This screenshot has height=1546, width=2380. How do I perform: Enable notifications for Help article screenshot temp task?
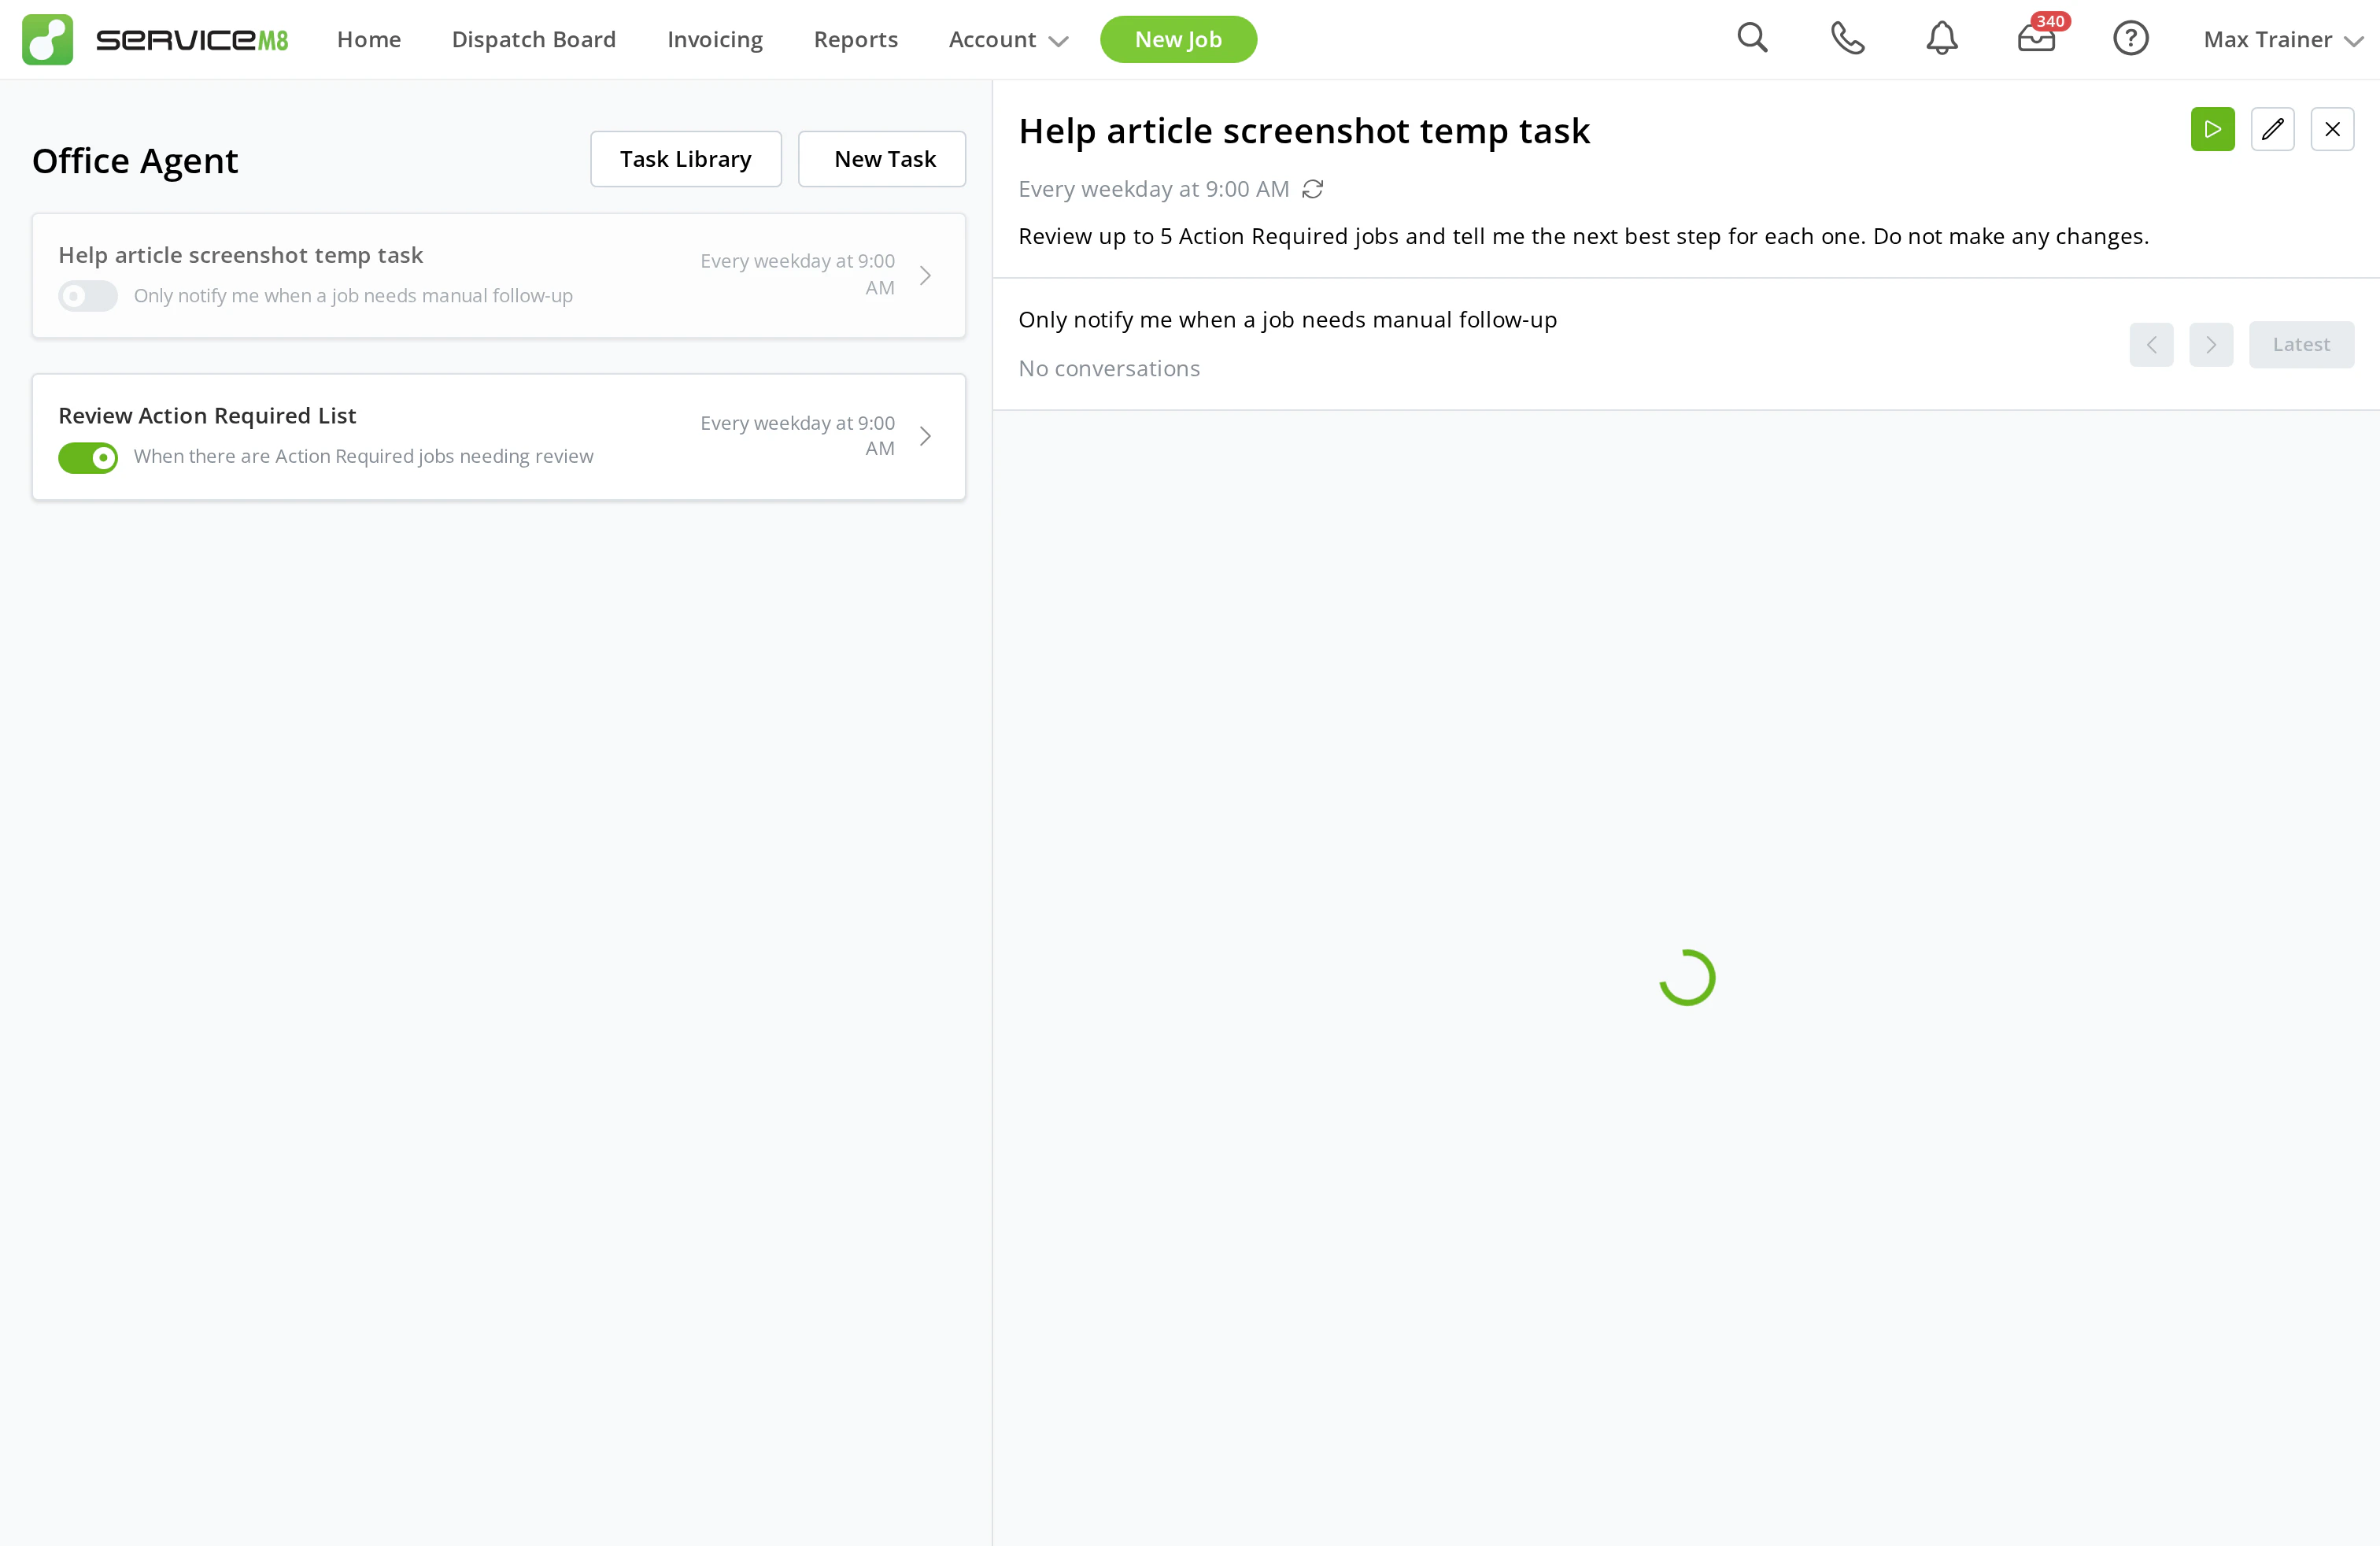click(87, 296)
